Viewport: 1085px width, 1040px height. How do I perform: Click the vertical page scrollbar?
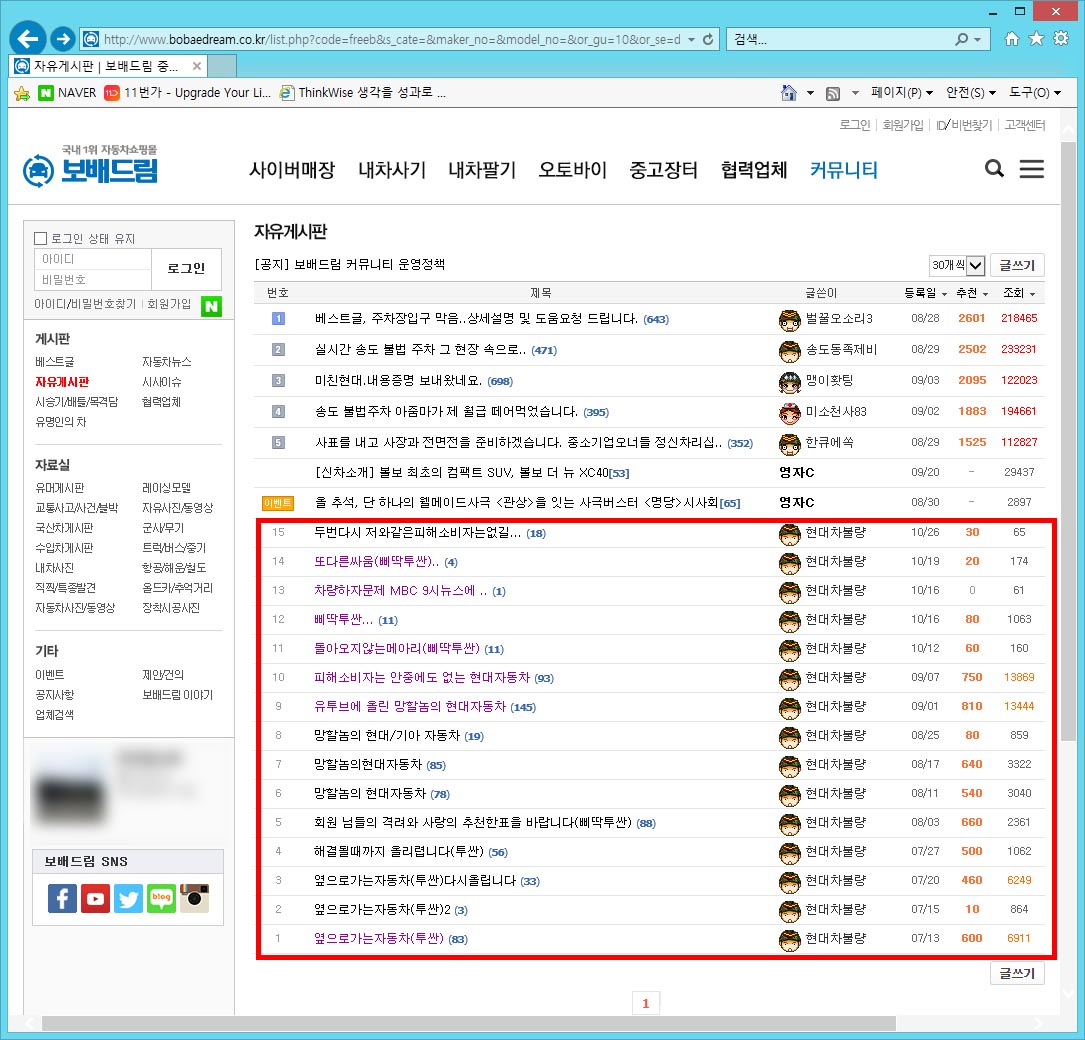click(1069, 500)
